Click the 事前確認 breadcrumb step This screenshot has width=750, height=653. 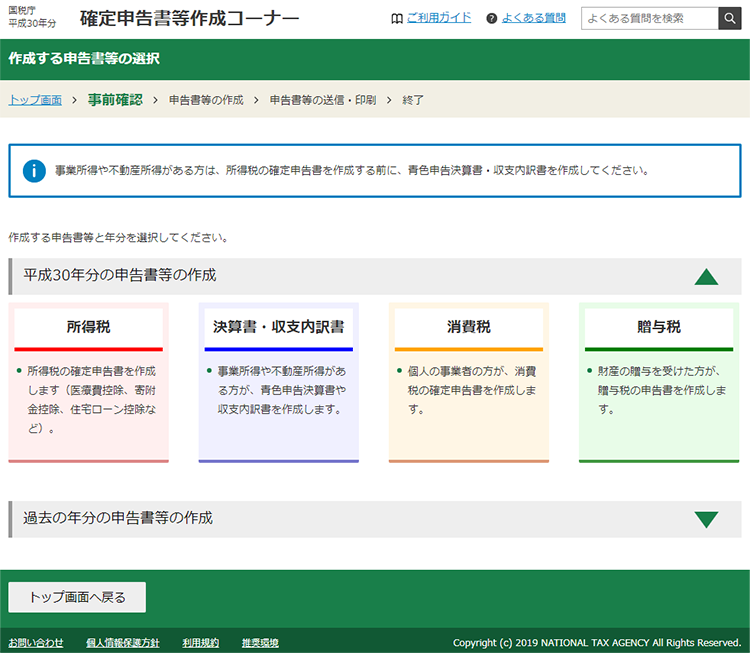point(115,100)
